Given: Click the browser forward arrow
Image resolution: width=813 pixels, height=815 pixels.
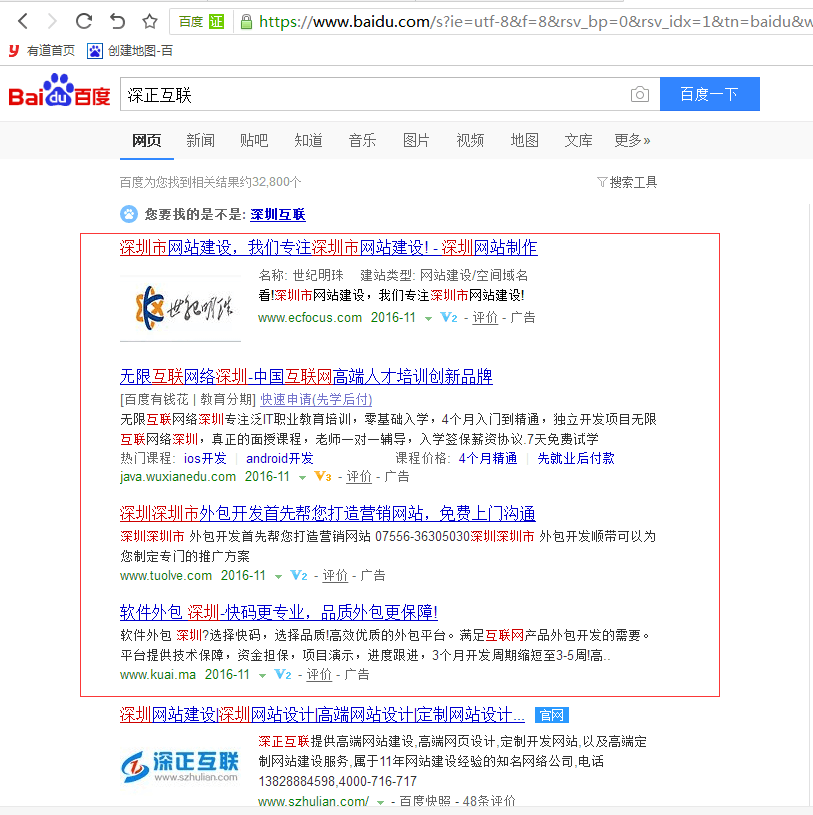Looking at the screenshot, I should [x=52, y=21].
